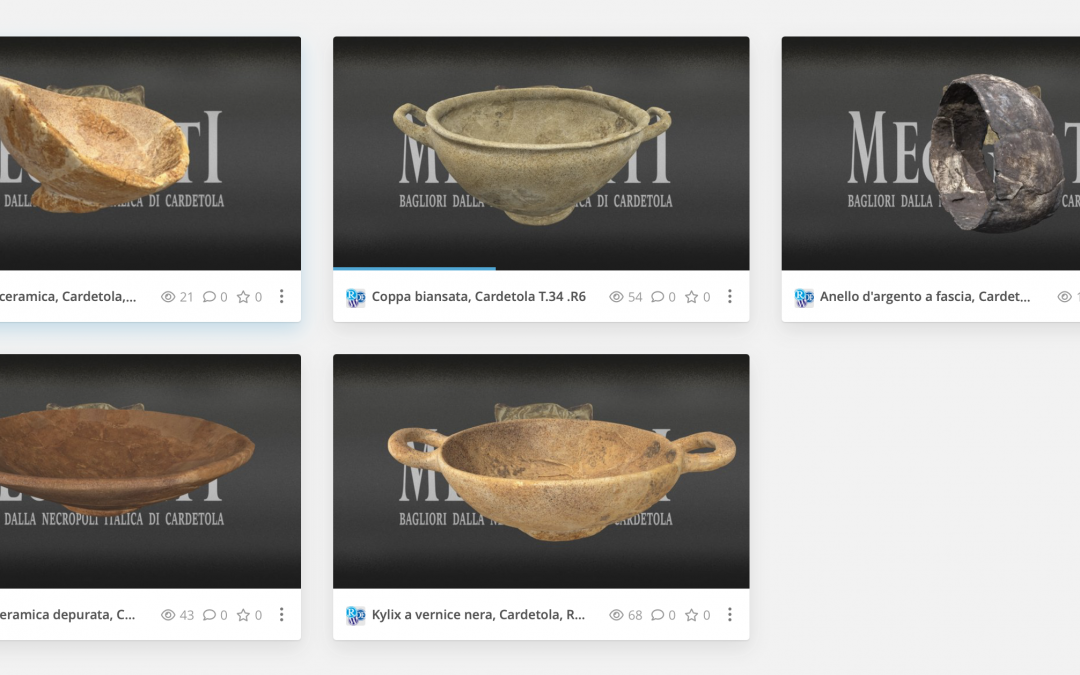Open three-dot menu on ceramica depurata card
Image resolution: width=1080 pixels, height=675 pixels.
coord(282,615)
